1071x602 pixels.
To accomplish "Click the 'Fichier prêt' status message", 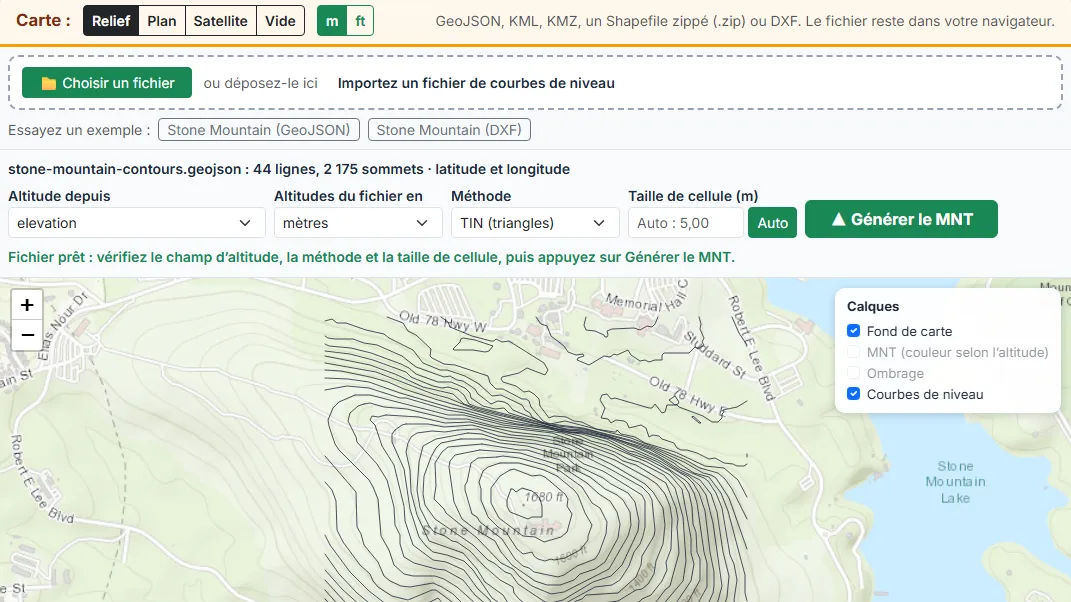I will point(372,258).
